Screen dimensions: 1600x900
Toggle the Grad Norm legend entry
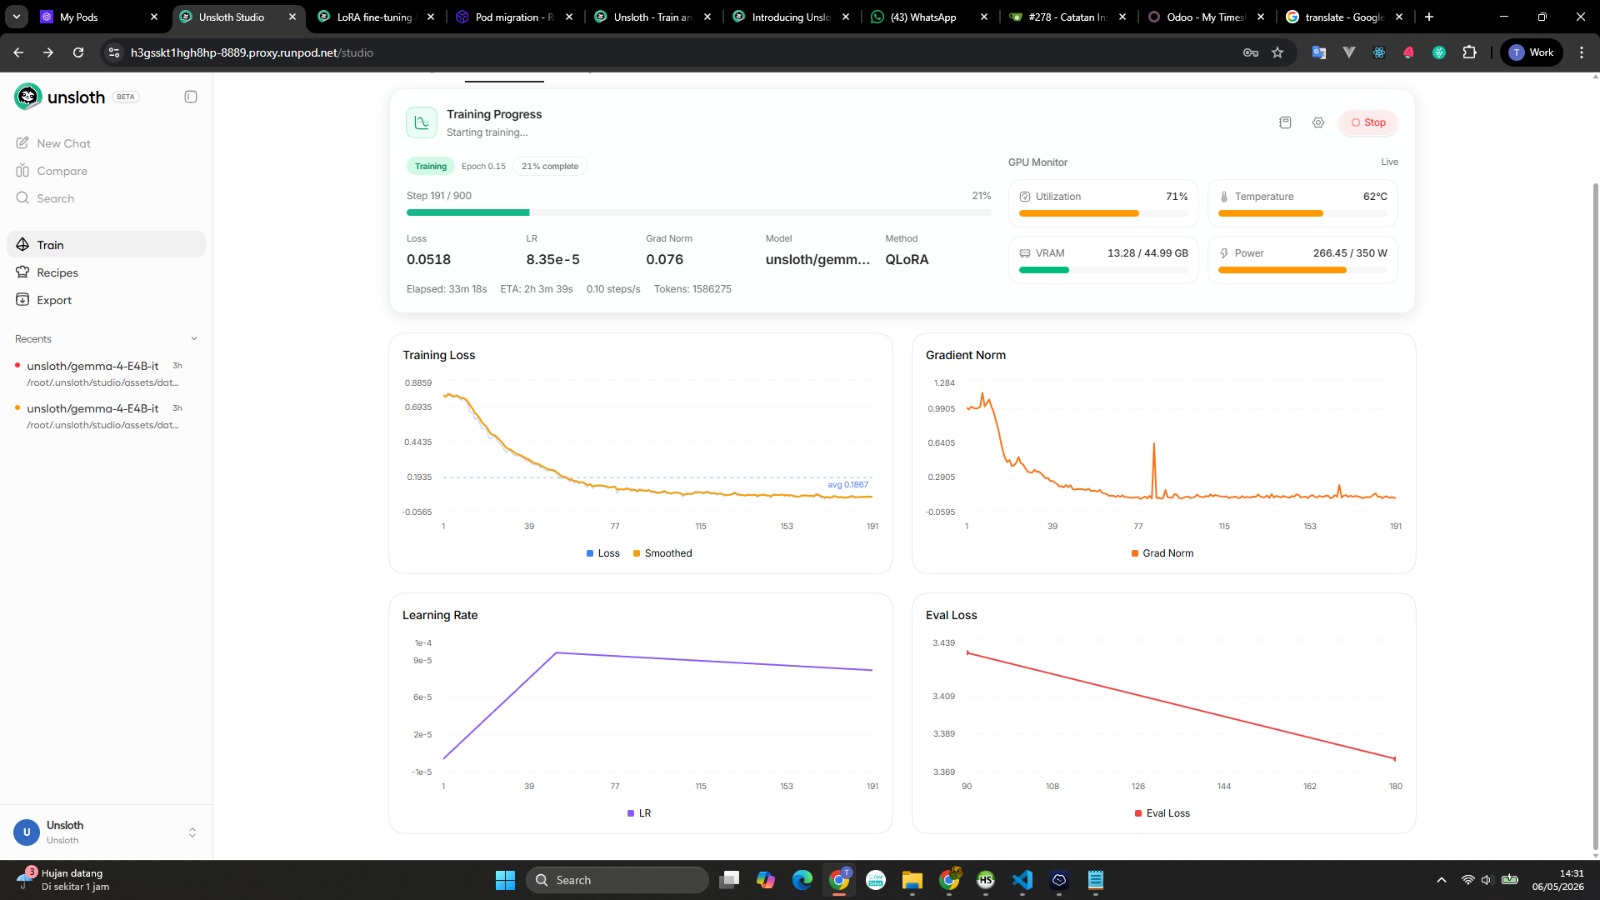coord(1162,553)
